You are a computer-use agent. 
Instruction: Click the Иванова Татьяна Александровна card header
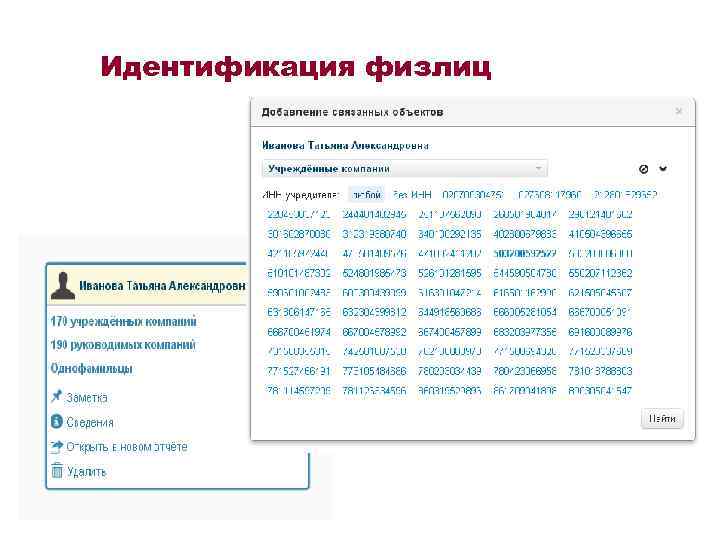(x=147, y=285)
